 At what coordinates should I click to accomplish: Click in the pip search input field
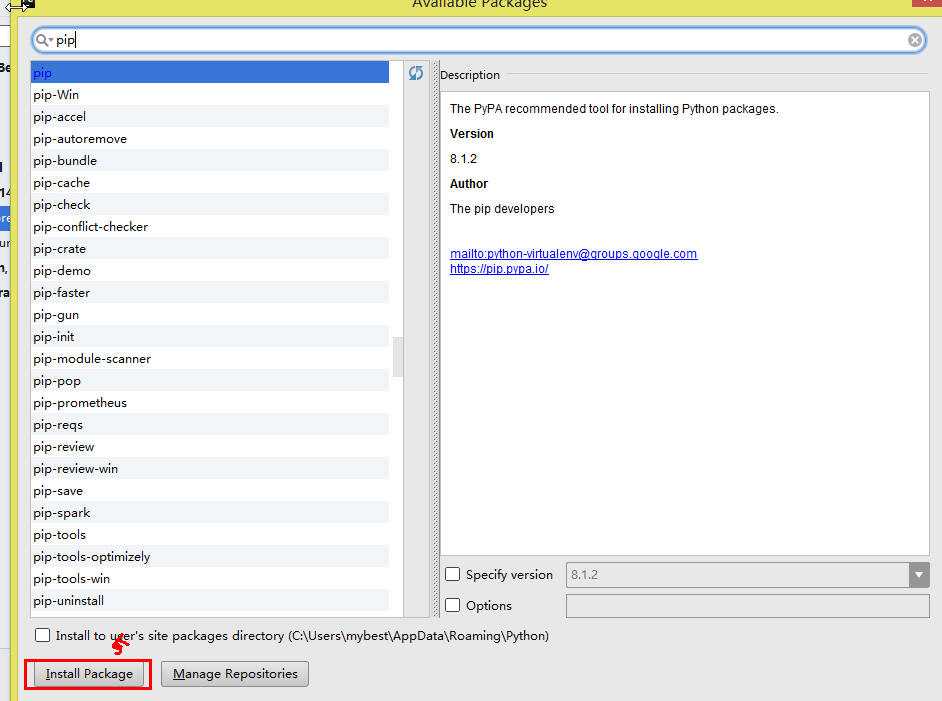point(478,40)
